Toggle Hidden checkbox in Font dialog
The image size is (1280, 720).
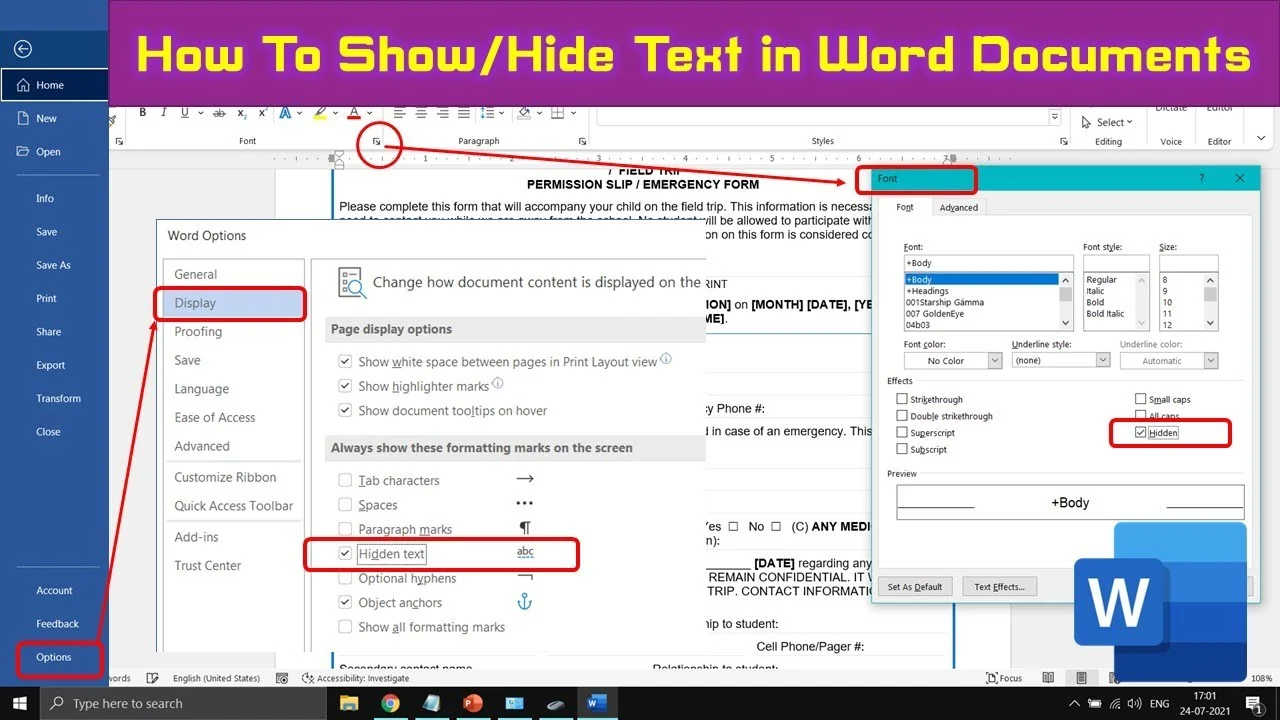(1141, 433)
